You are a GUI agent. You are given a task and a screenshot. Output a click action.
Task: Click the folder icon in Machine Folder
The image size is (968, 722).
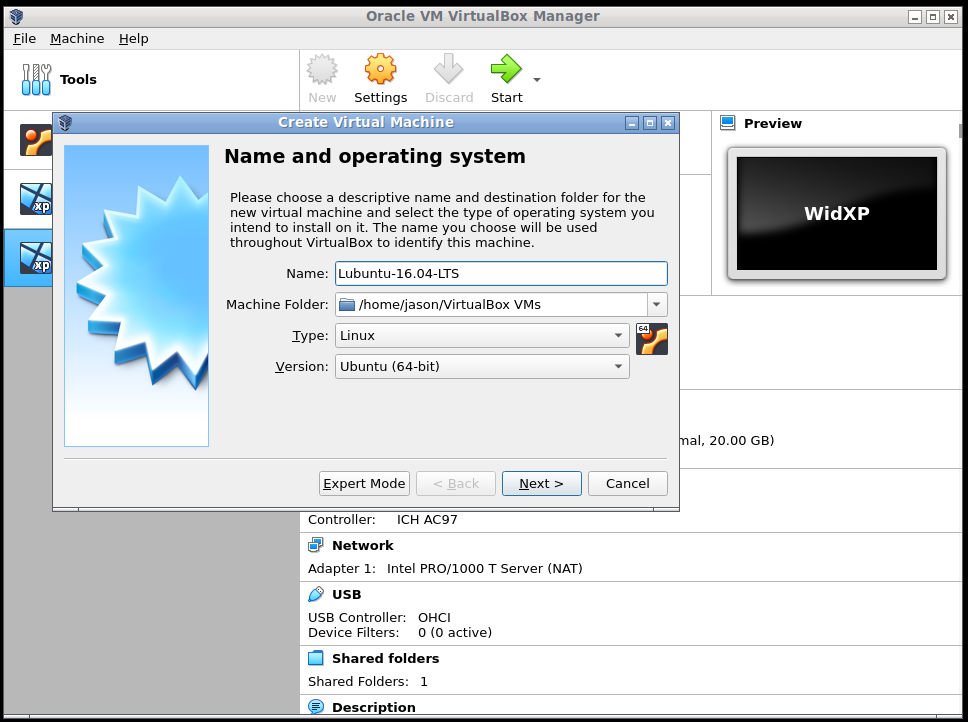(347, 305)
